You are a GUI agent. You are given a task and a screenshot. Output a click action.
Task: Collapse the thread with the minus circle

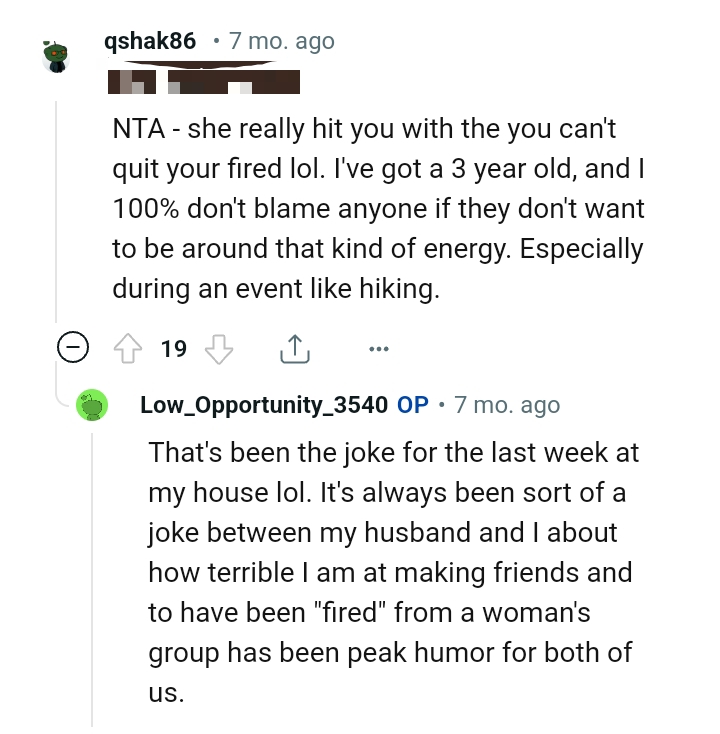click(72, 349)
